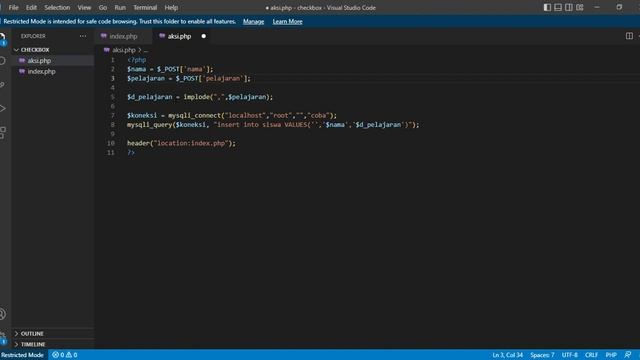The height and width of the screenshot is (360, 640).
Task: Click the PHP icon in the breadcrumb
Action: 107,50
